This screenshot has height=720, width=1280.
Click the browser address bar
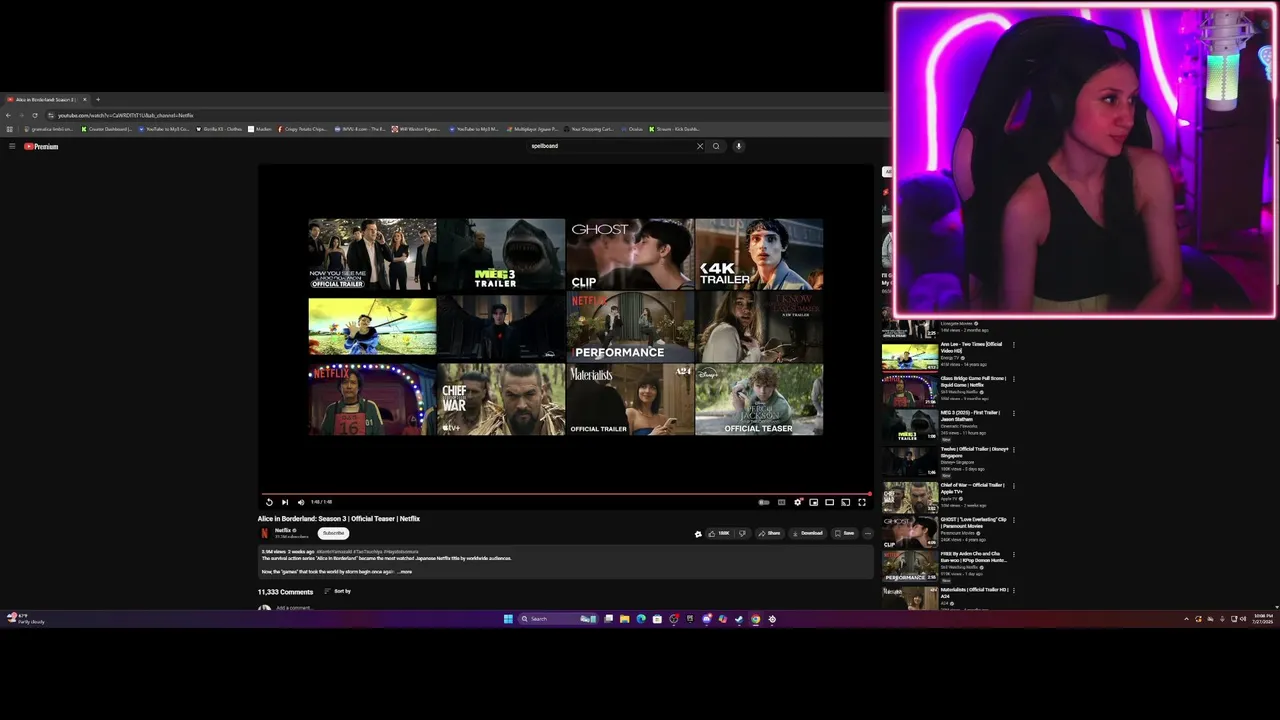(465, 115)
